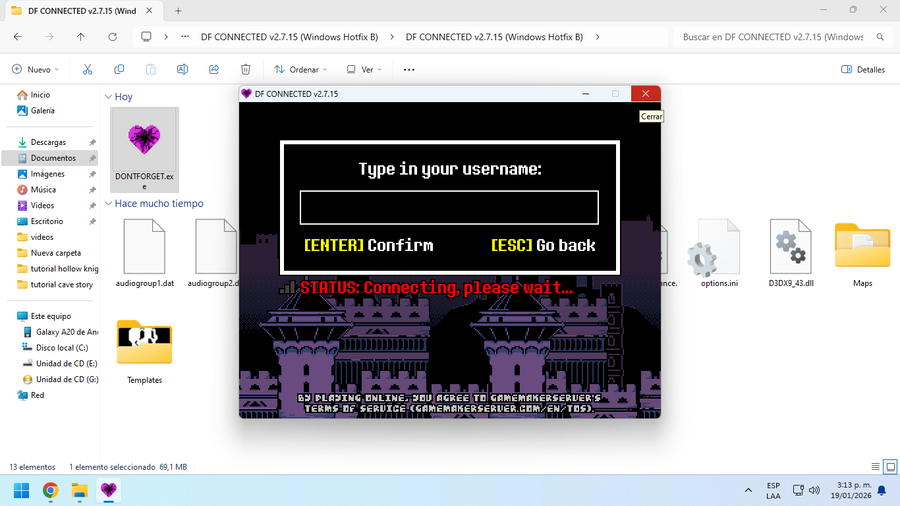
Task: Select the options.ini file
Action: coord(719,253)
